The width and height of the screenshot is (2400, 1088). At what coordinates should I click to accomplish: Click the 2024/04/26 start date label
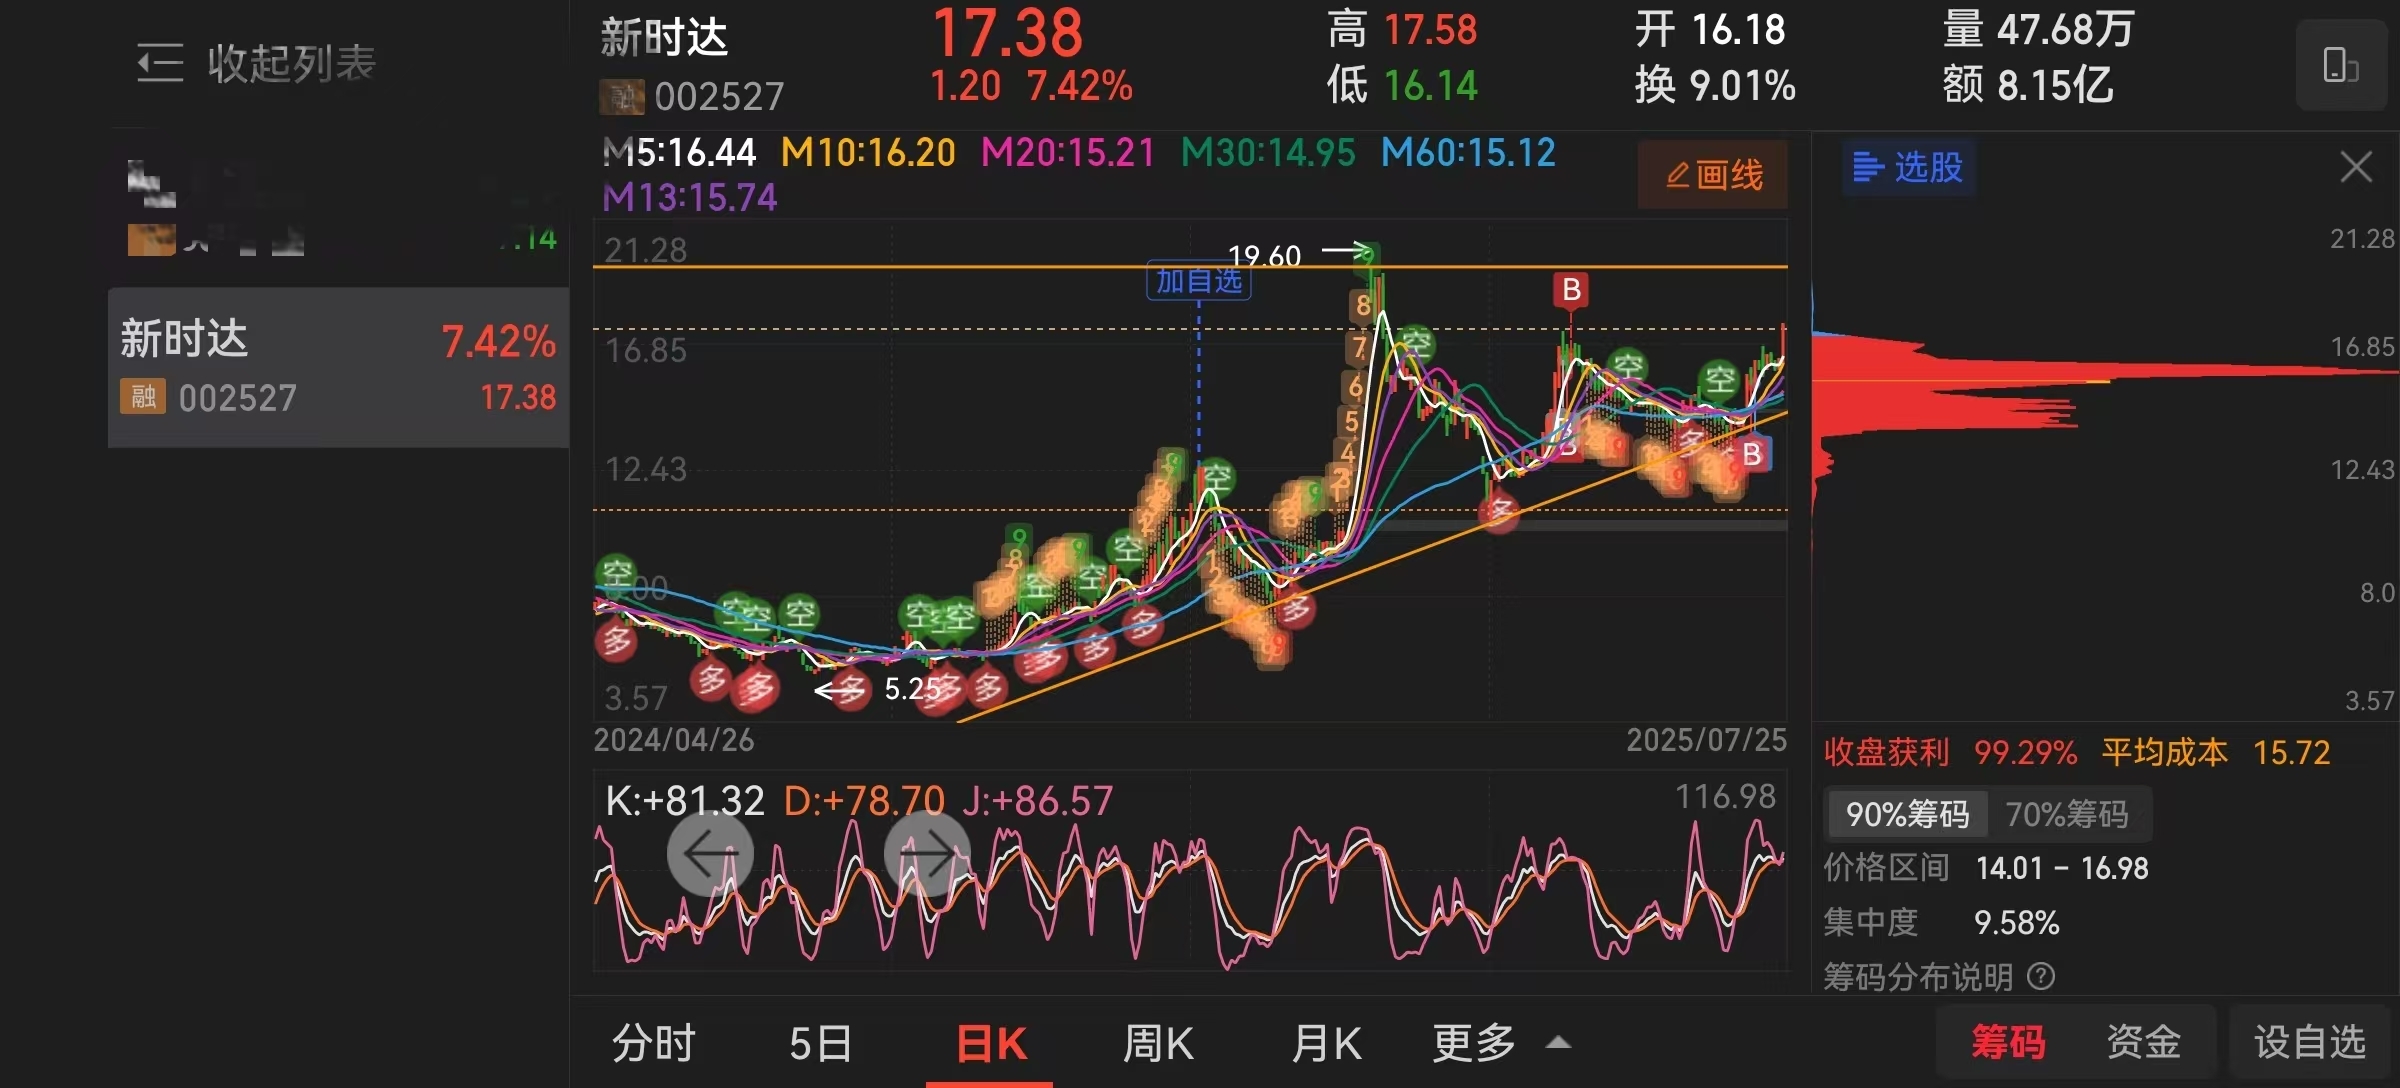click(x=674, y=740)
